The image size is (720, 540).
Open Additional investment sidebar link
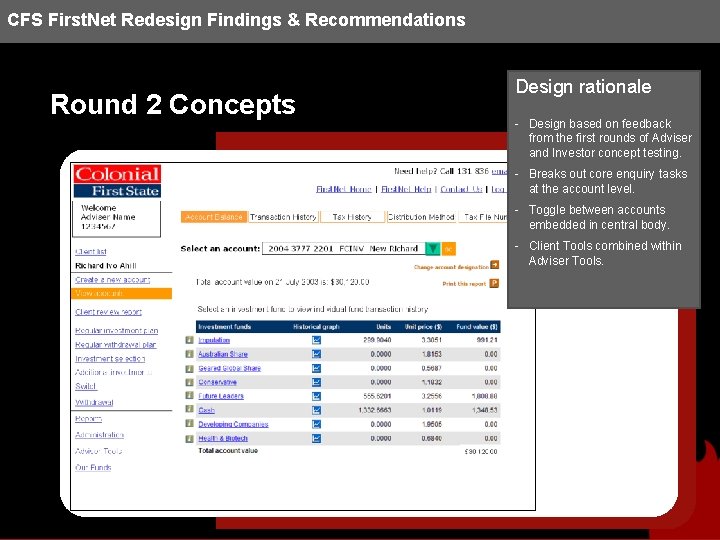pyautogui.click(x=113, y=372)
